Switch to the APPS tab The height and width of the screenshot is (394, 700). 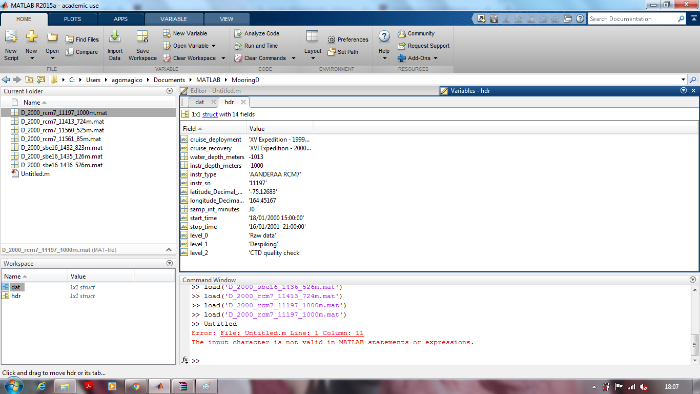click(x=121, y=19)
